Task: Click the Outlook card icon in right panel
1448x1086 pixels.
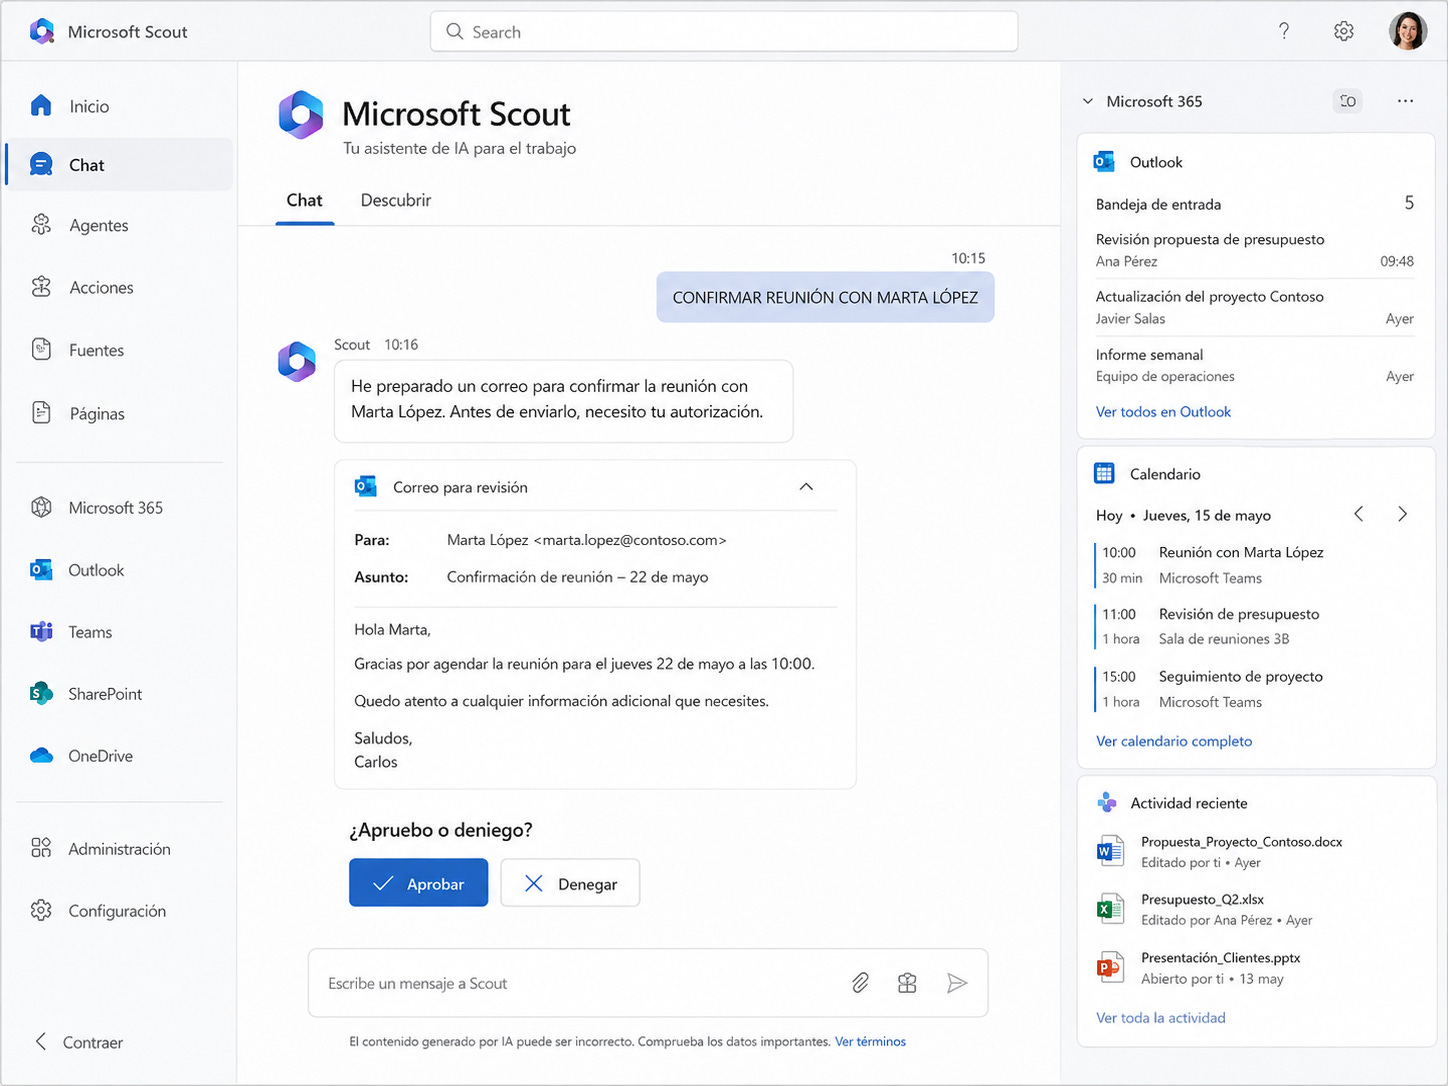Action: point(1105,162)
